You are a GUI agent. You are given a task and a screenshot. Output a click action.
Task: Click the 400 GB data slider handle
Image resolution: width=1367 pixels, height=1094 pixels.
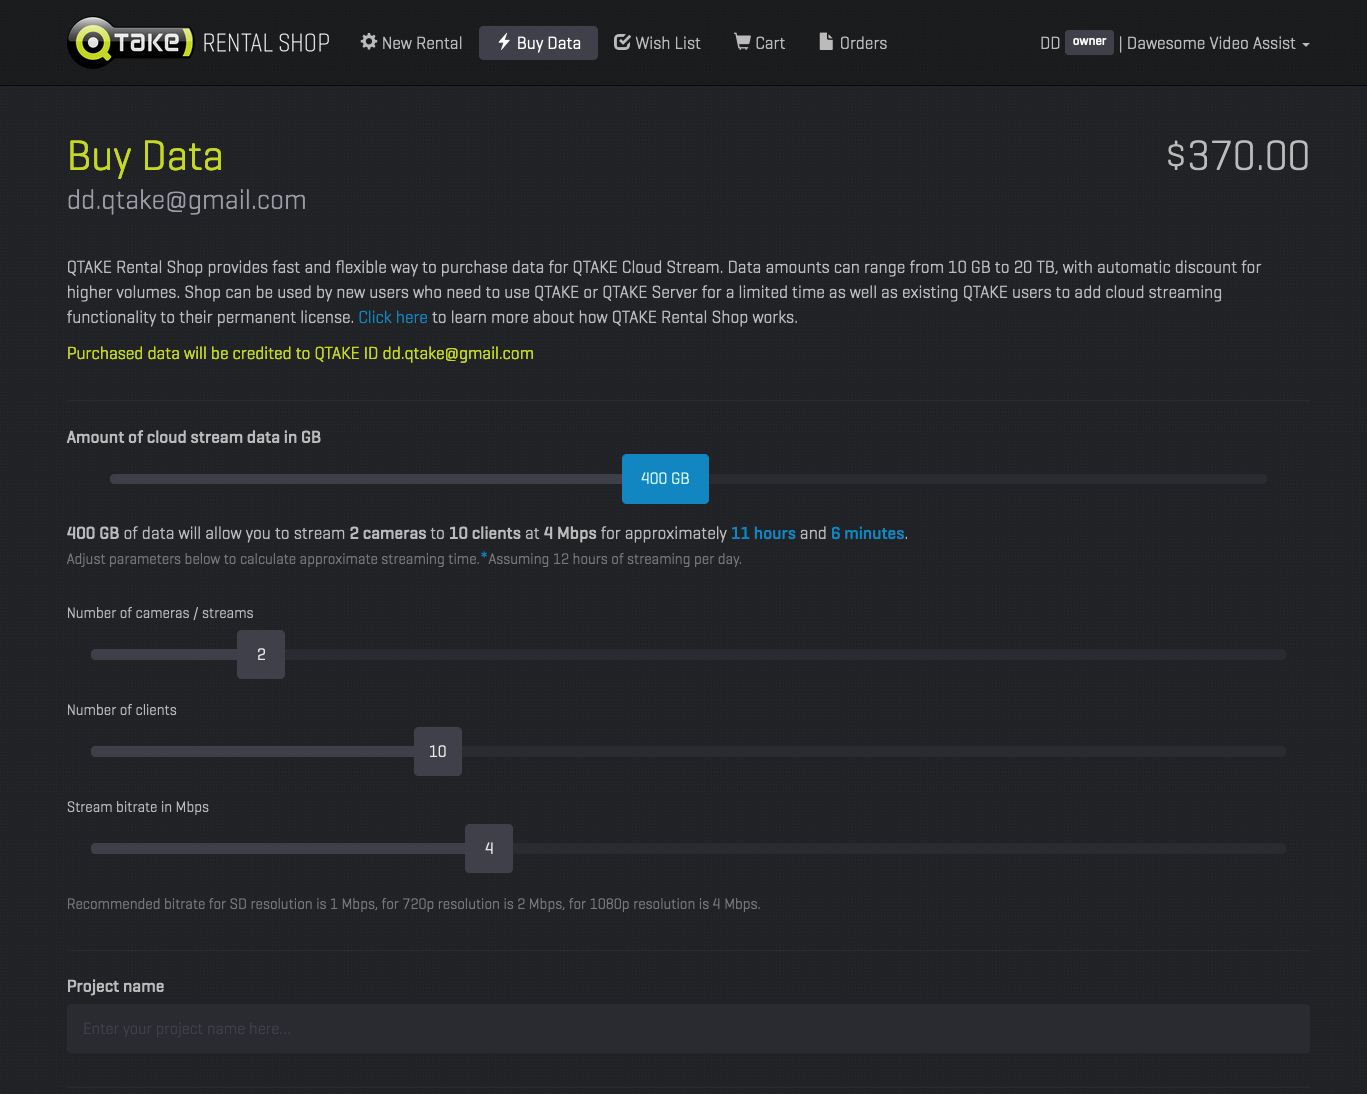tap(665, 479)
